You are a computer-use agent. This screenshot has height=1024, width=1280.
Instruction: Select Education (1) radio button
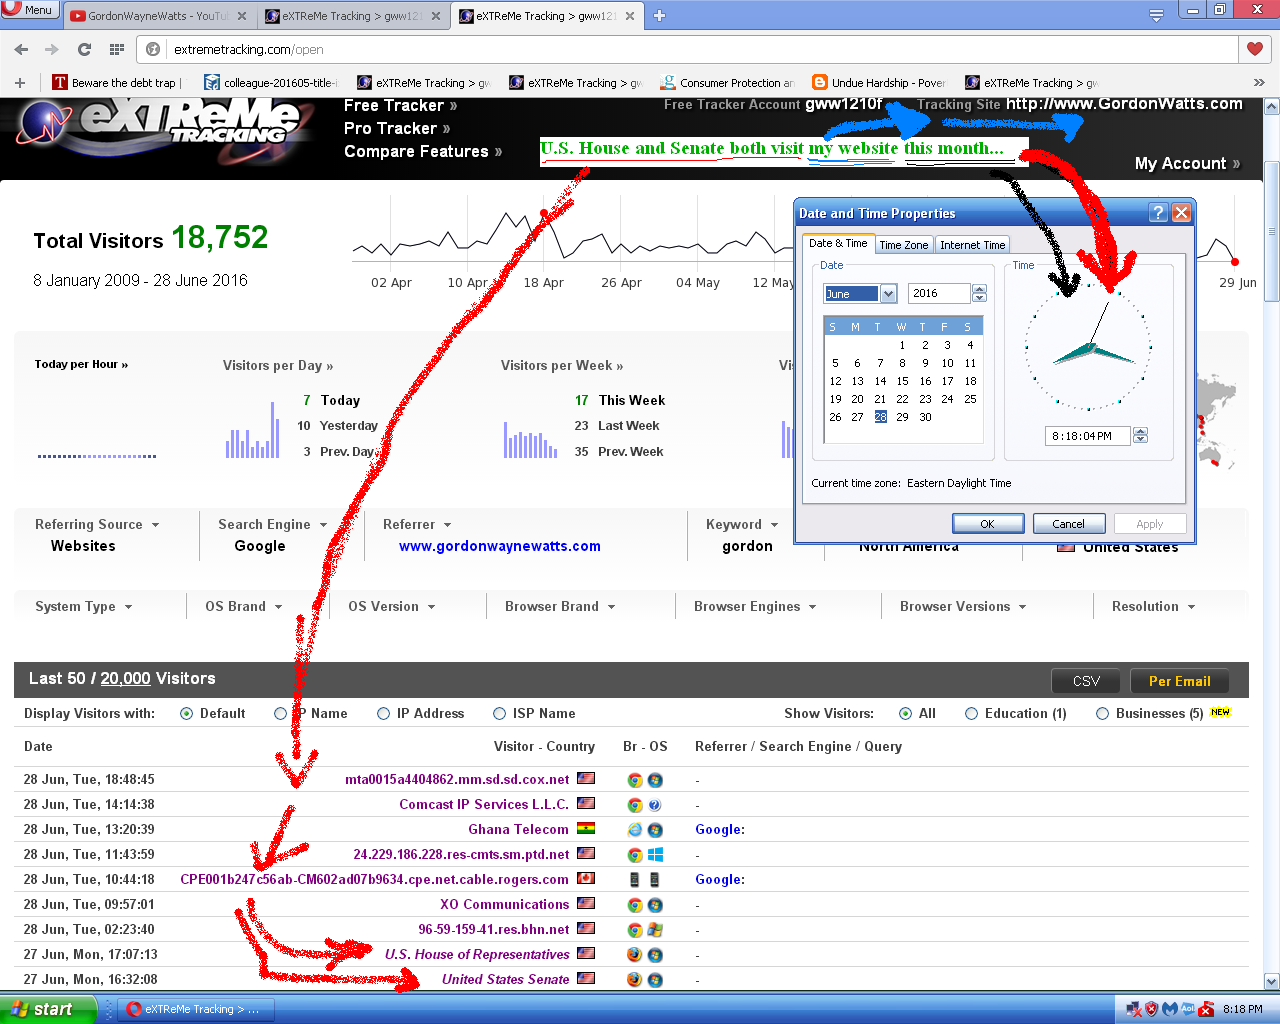(971, 714)
